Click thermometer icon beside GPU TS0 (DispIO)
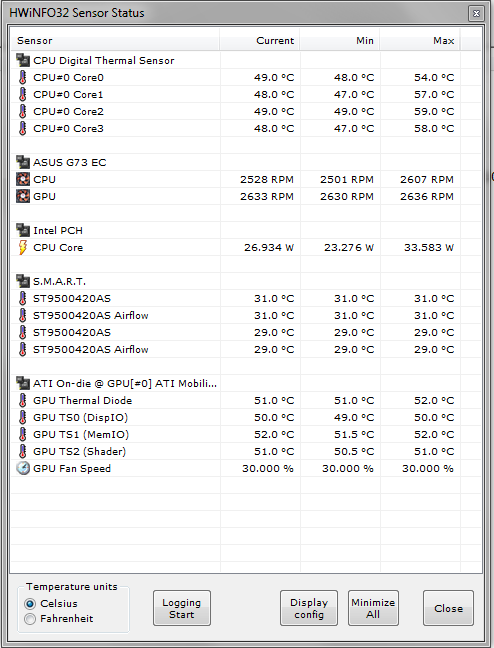 pyautogui.click(x=23, y=417)
